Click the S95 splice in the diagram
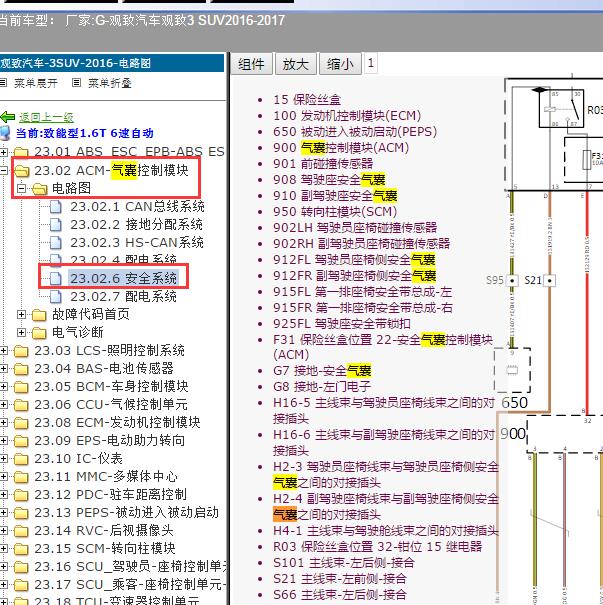 512,281
